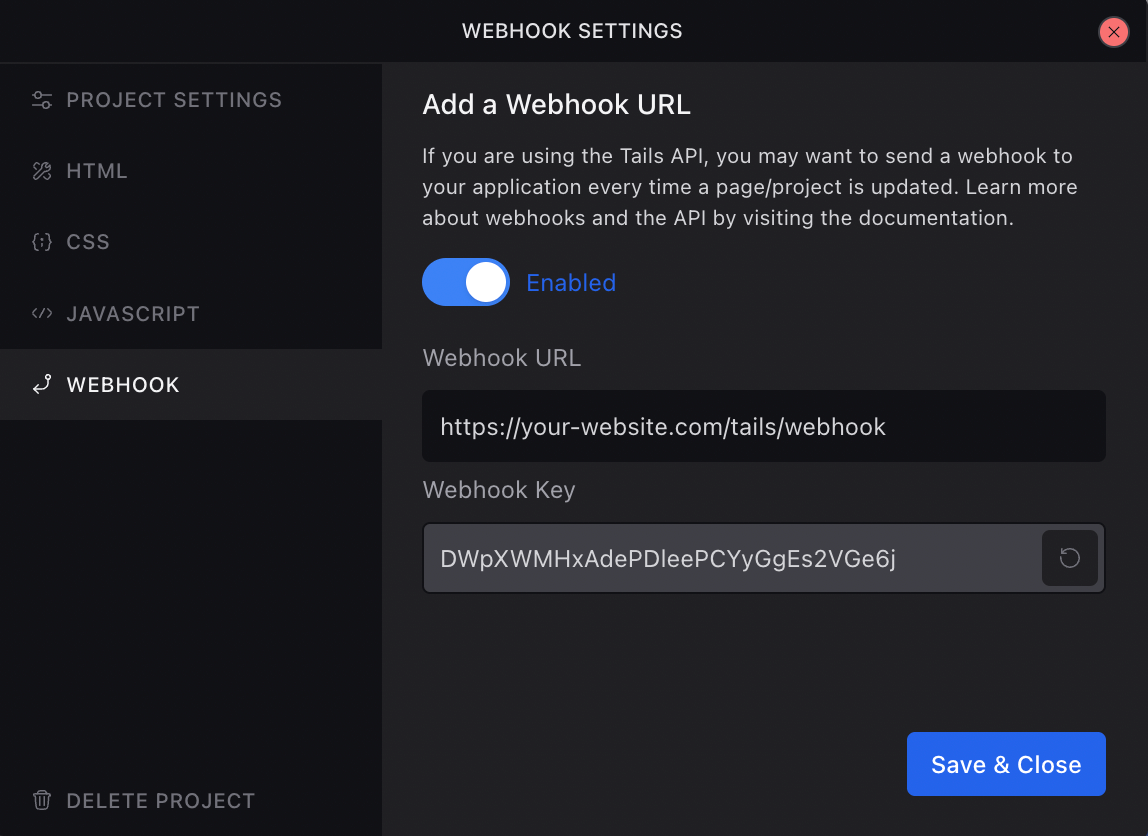1148x836 pixels.
Task: Click inside the Webhook Key field
Action: (x=730, y=558)
